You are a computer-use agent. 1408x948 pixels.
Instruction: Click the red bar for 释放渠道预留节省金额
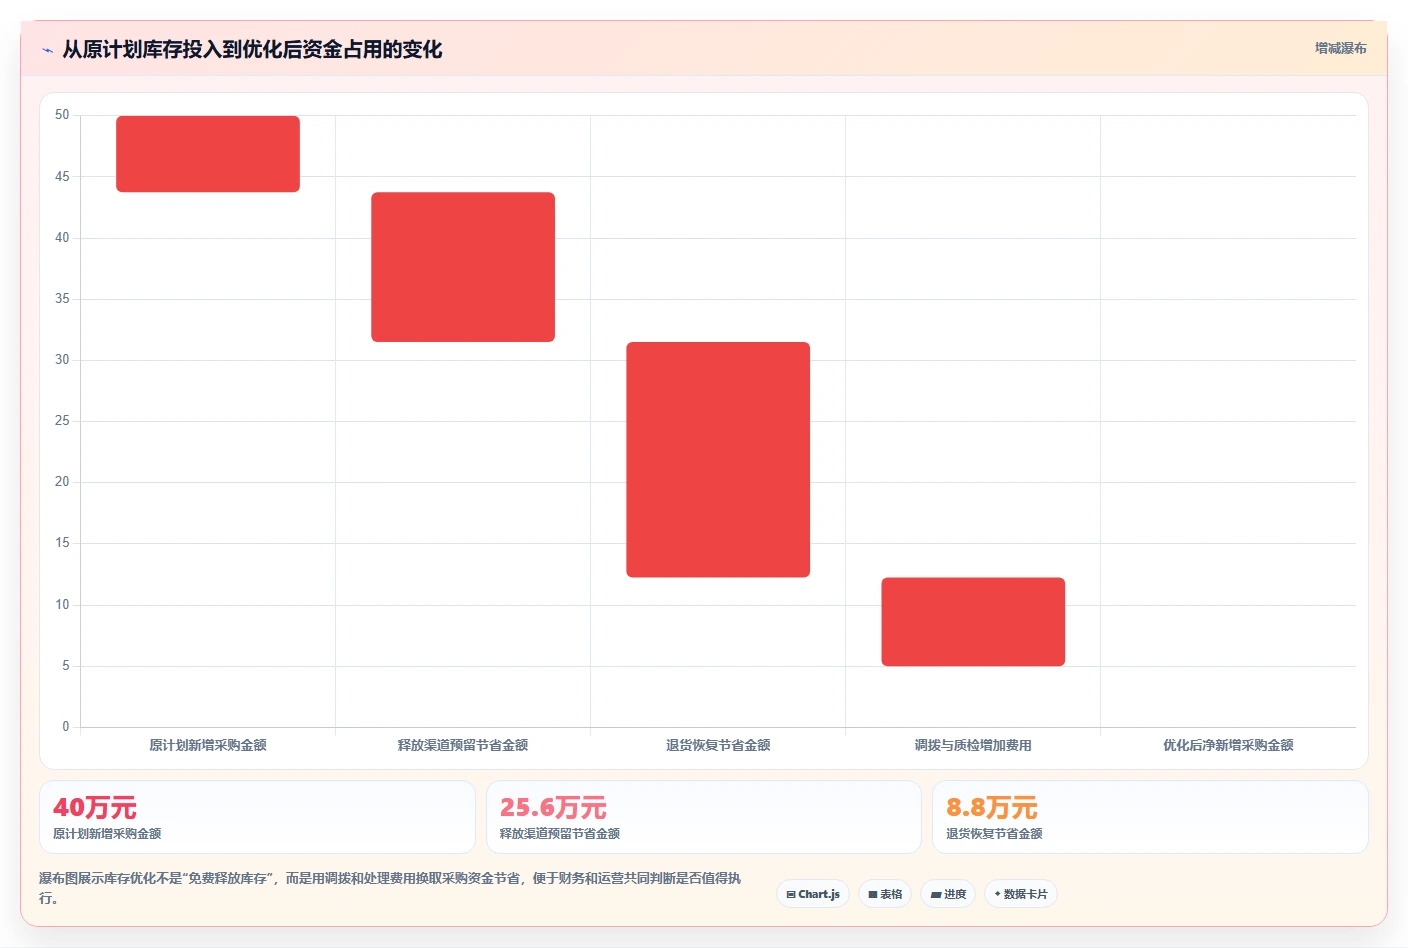pos(463,267)
